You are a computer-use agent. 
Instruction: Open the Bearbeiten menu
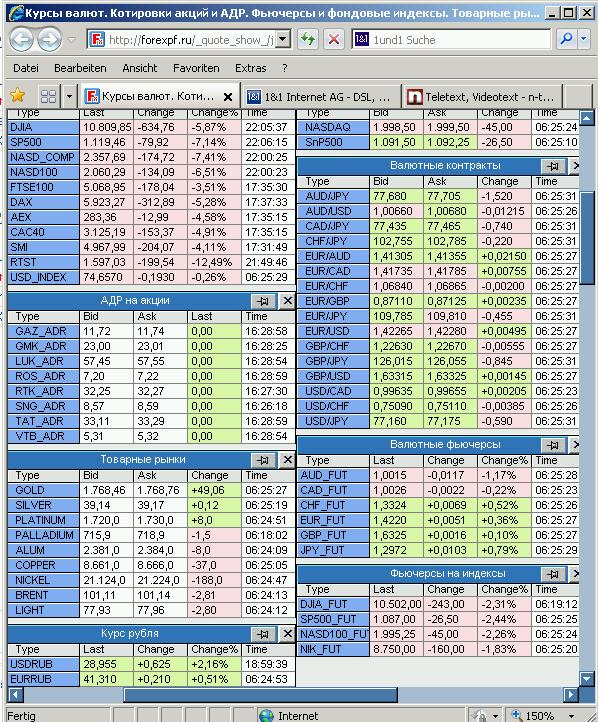(x=80, y=68)
